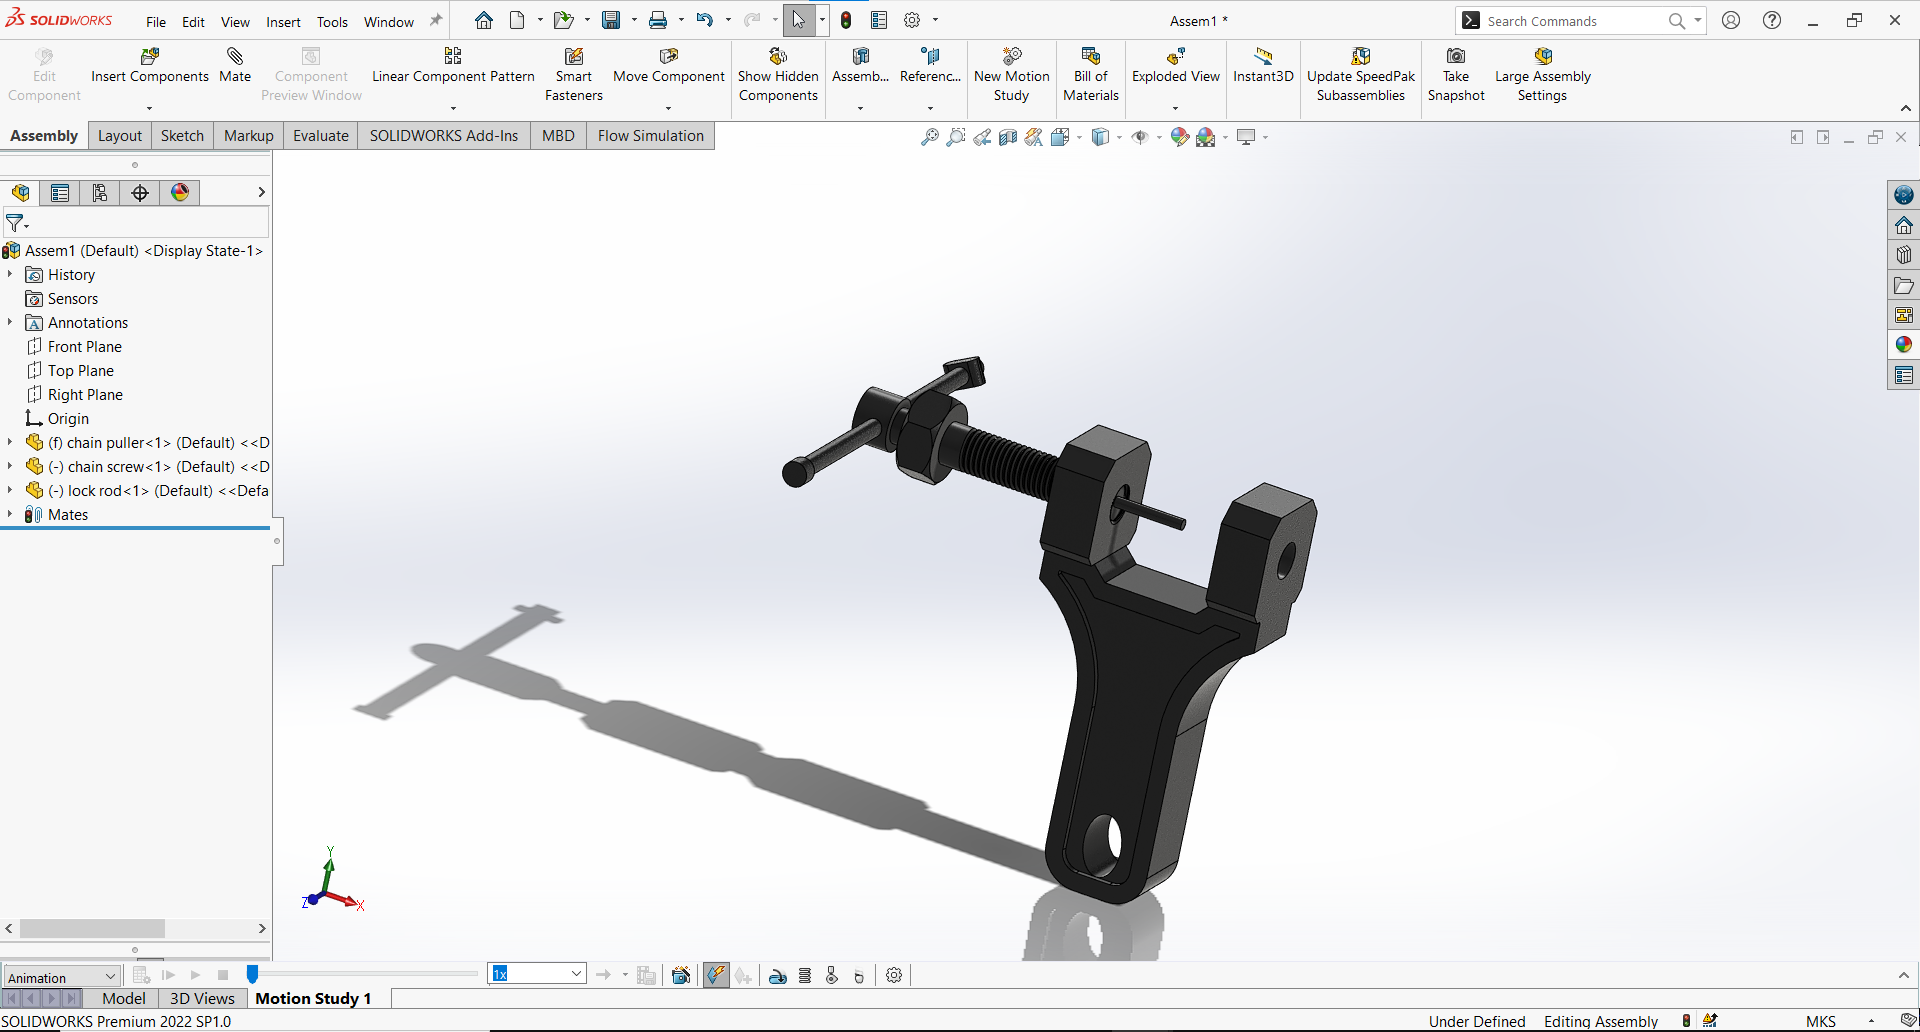Click MKS unit system in status bar
Screen dimensions: 1920x1032
1821,1021
